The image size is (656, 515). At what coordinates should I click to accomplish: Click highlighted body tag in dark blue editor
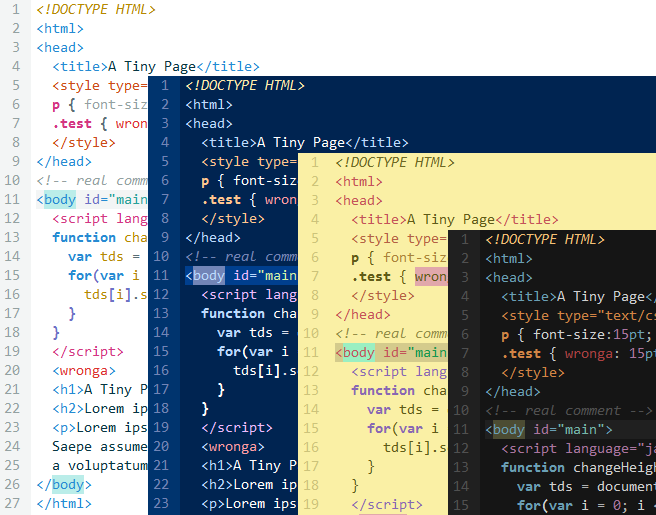click(x=209, y=276)
